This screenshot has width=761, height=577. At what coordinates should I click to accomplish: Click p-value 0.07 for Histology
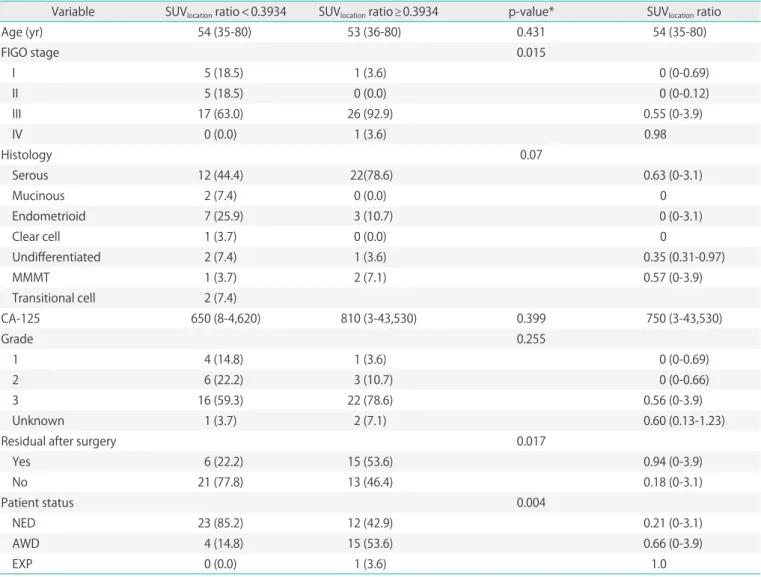[531, 155]
